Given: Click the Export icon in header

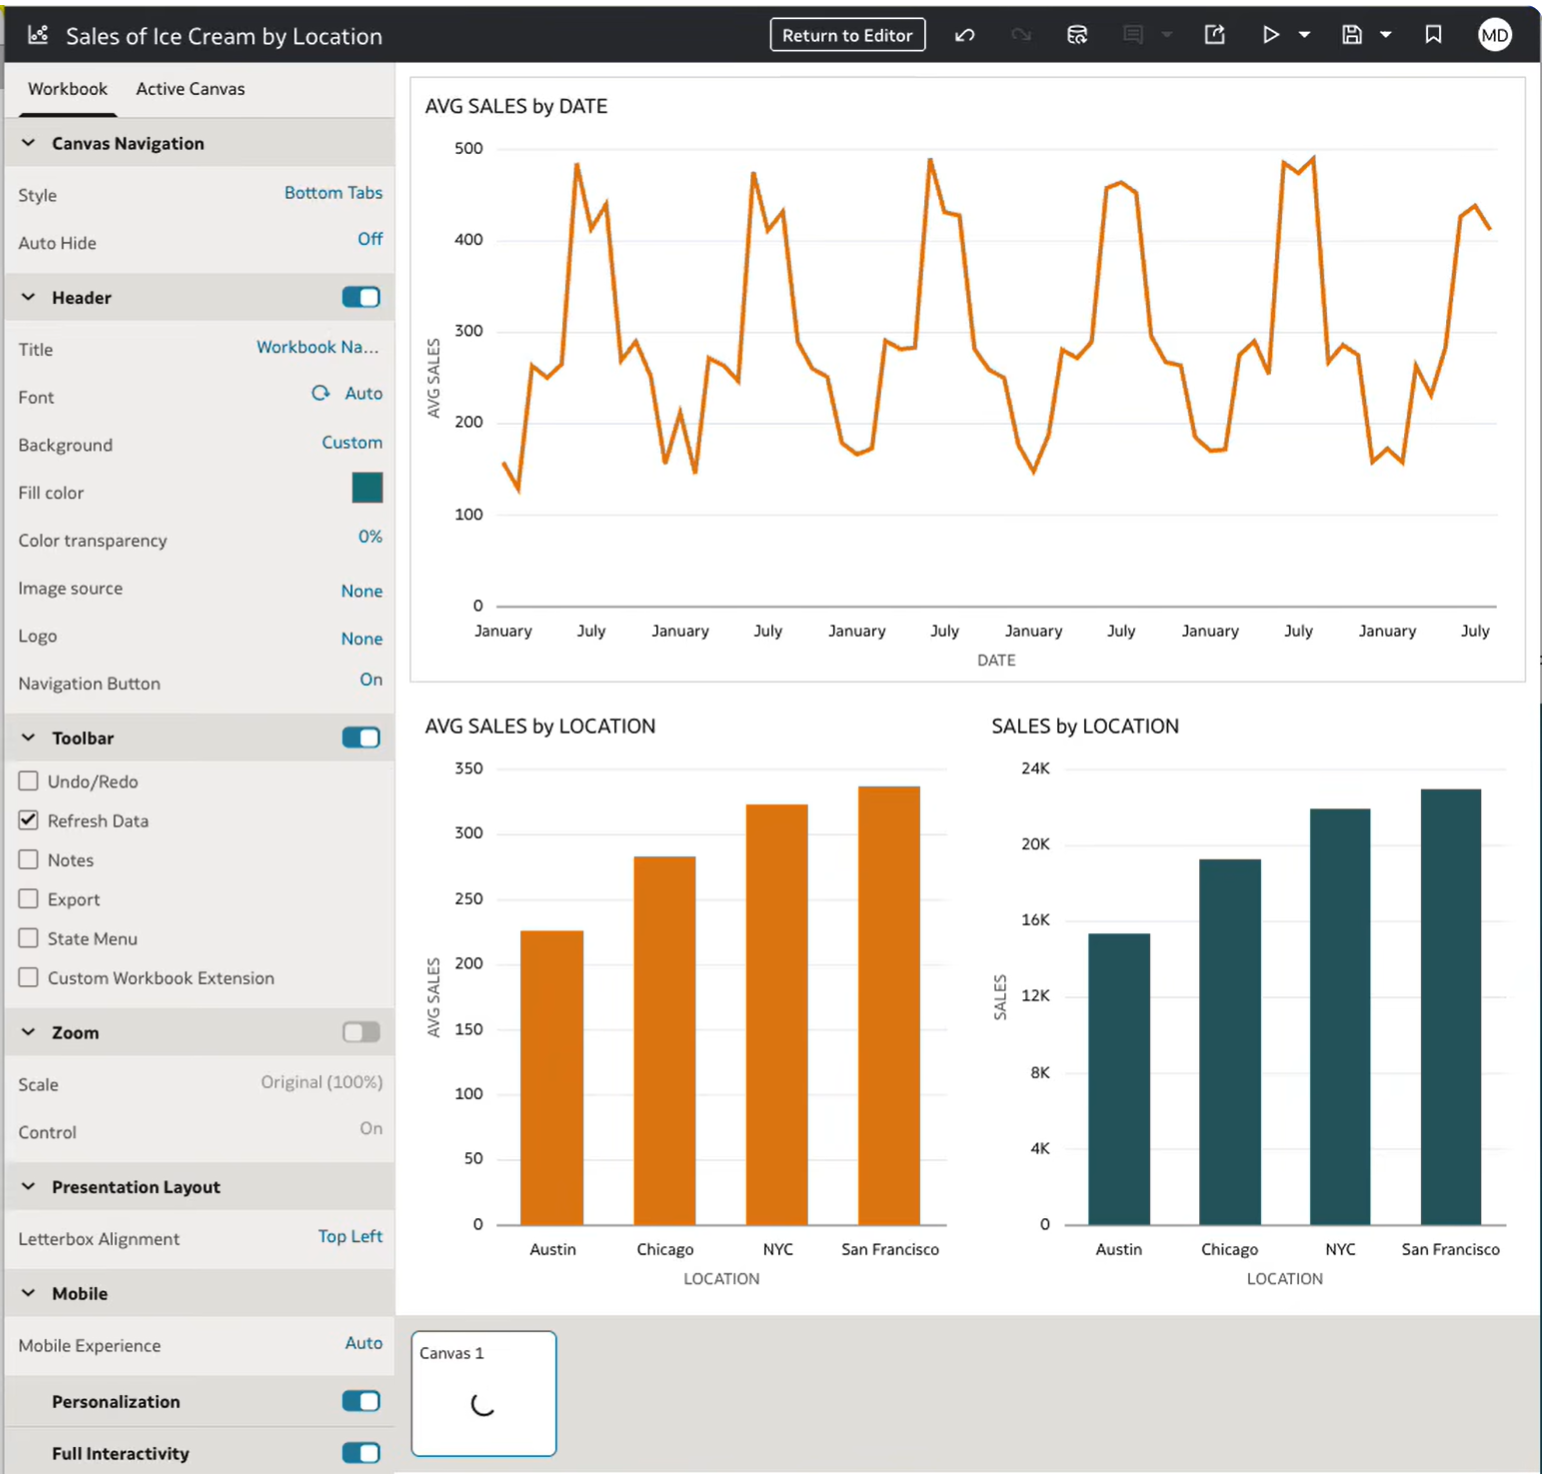Looking at the screenshot, I should click(x=1214, y=35).
